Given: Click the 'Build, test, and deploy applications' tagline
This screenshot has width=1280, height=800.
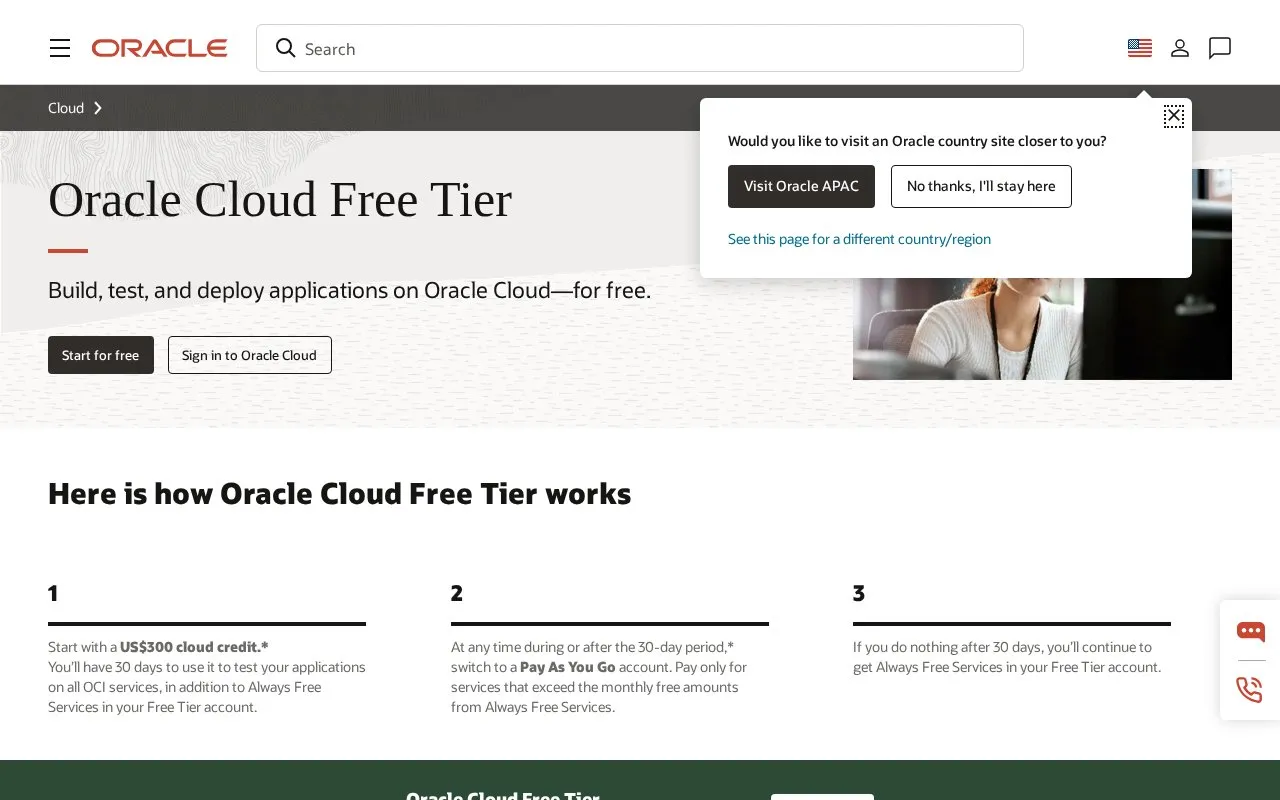Looking at the screenshot, I should (x=350, y=290).
